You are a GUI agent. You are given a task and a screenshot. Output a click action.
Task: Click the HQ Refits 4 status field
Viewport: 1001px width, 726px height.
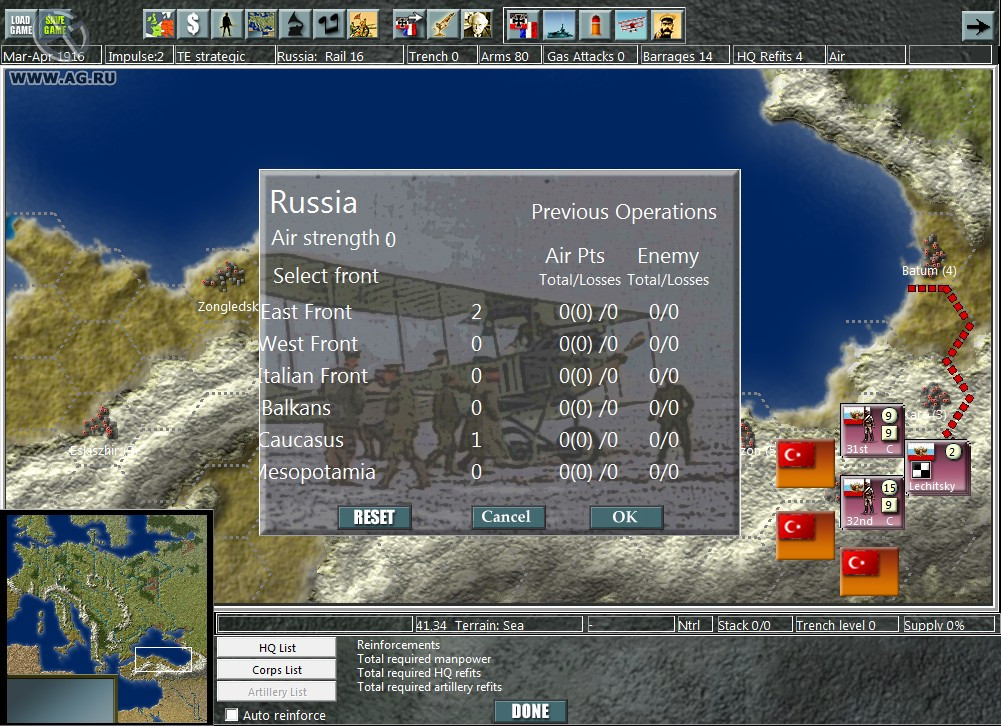[x=779, y=56]
